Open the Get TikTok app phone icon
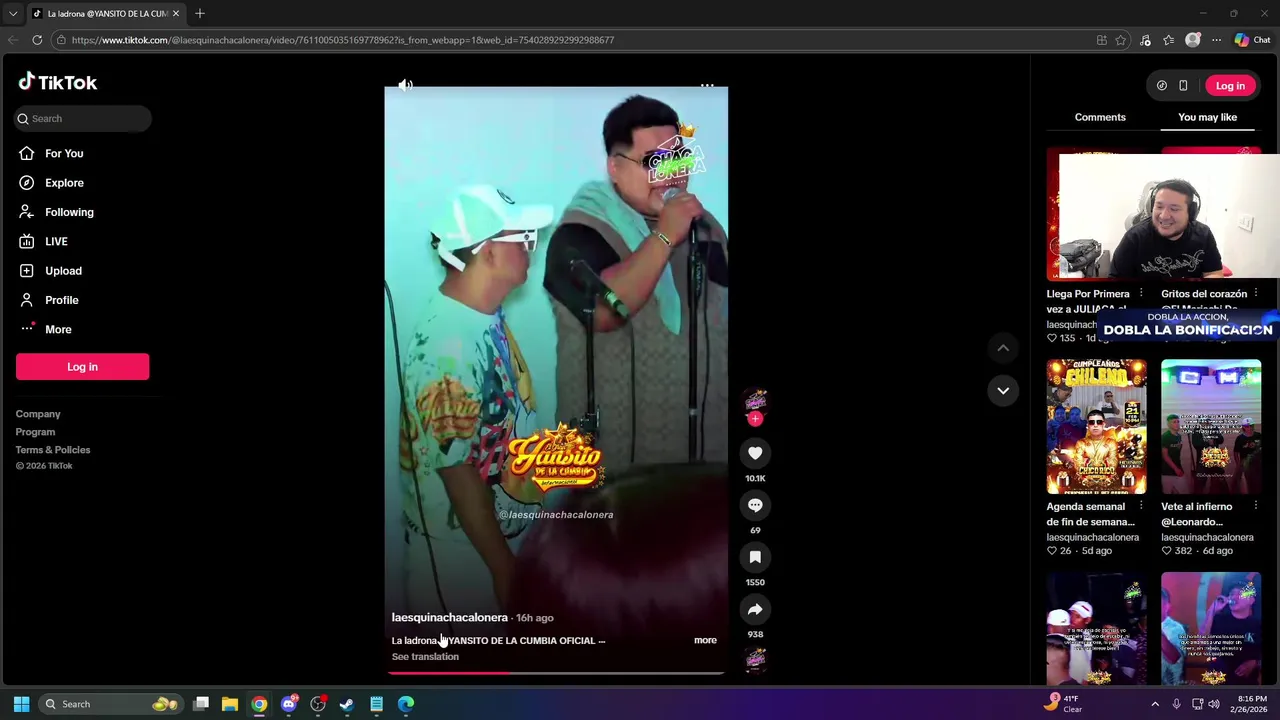 point(1183,86)
